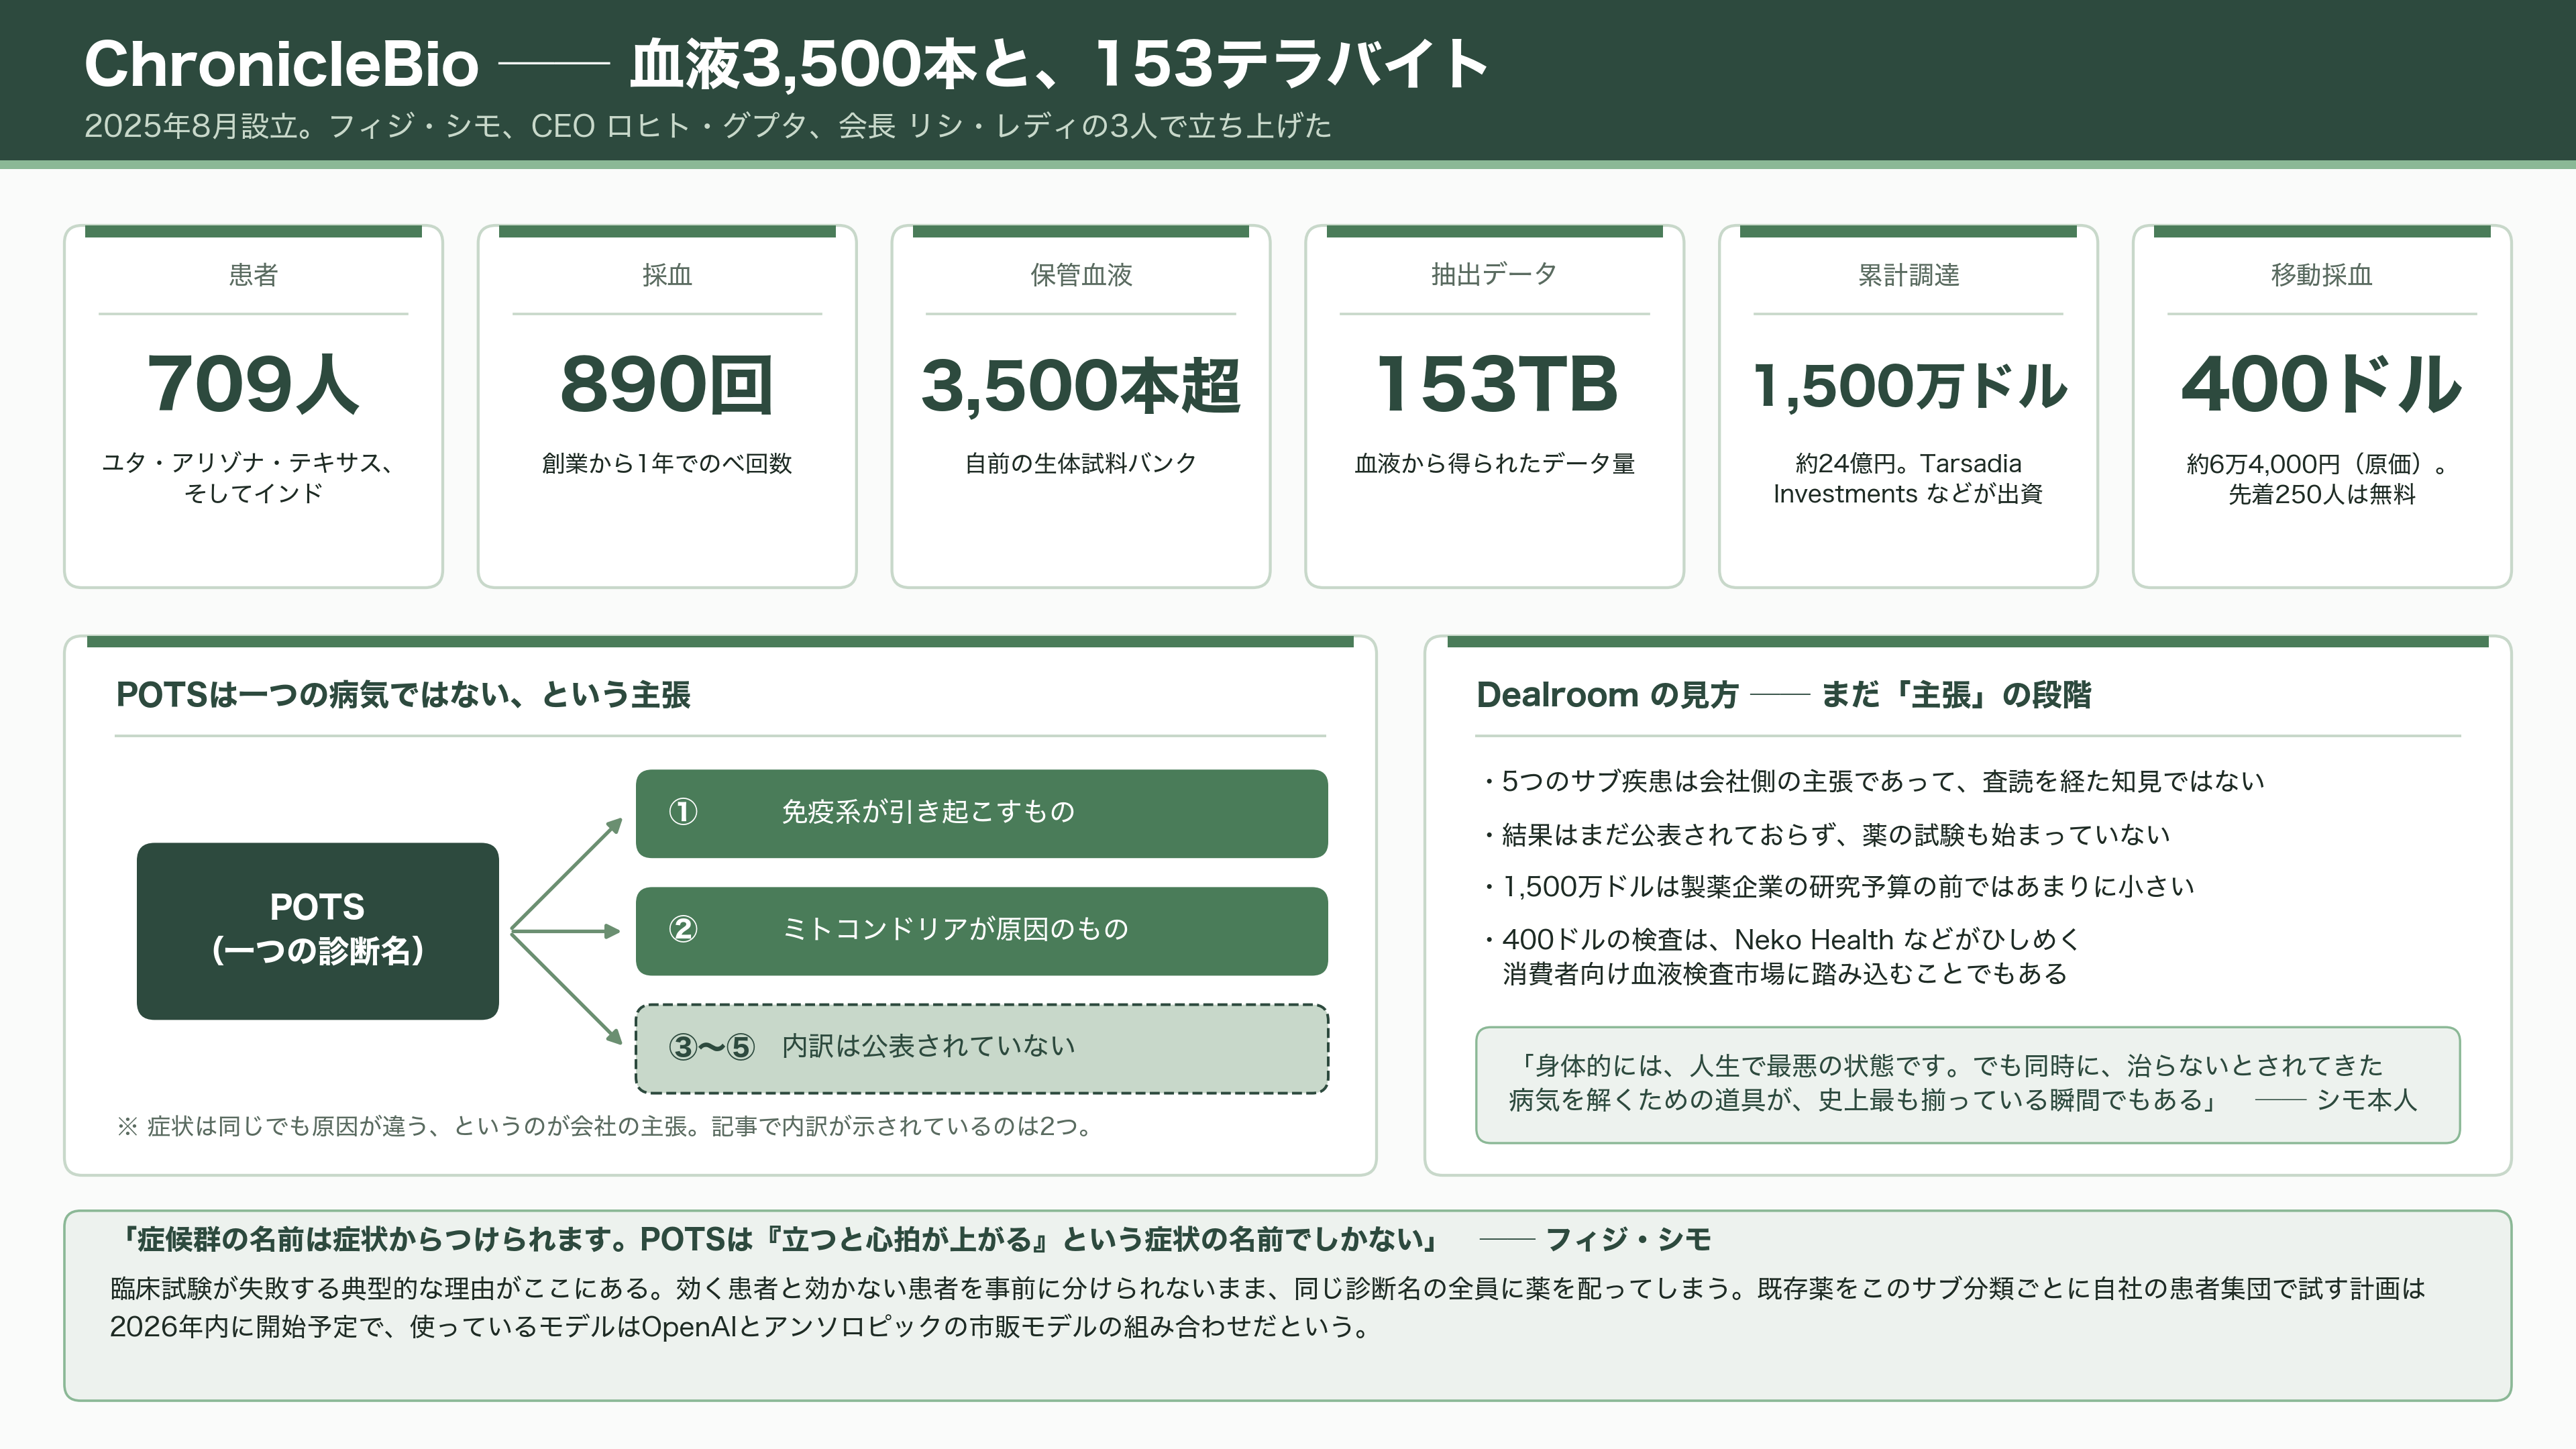Image resolution: width=2576 pixels, height=1449 pixels.
Task: Click the caption 自前の生体試料バンク
Action: point(1081,463)
